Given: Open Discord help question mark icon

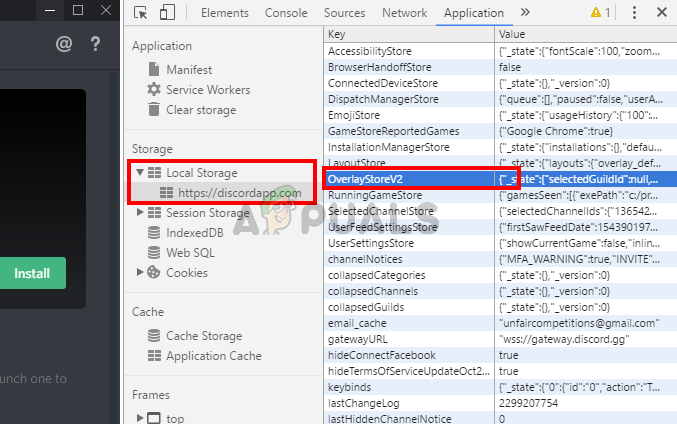Looking at the screenshot, I should tap(95, 44).
